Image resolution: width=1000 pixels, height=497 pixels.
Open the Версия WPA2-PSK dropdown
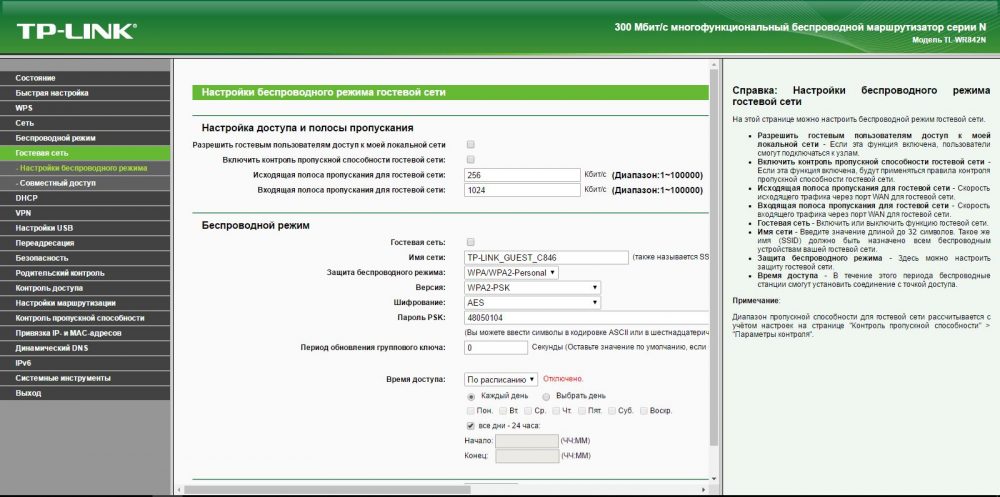(x=533, y=288)
